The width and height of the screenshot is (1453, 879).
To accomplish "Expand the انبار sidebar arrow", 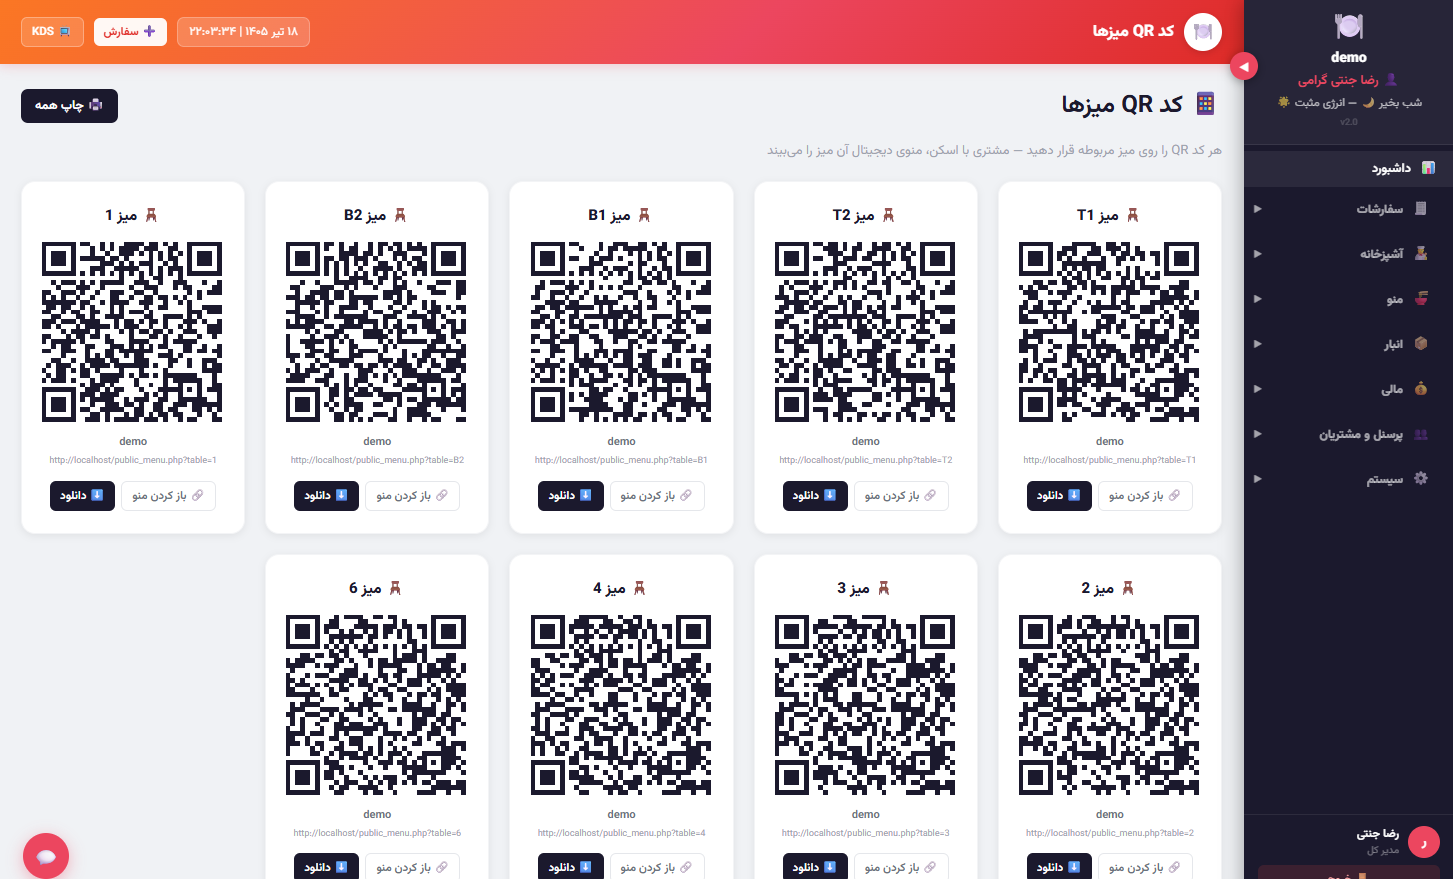I will click(x=1258, y=344).
